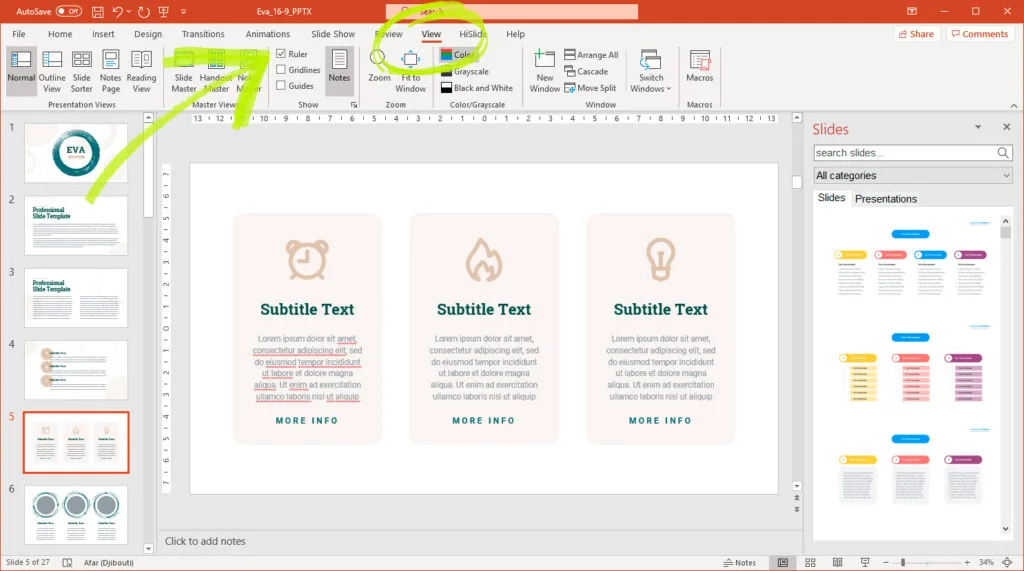
Task: Open the Animations tab
Action: [x=267, y=34]
